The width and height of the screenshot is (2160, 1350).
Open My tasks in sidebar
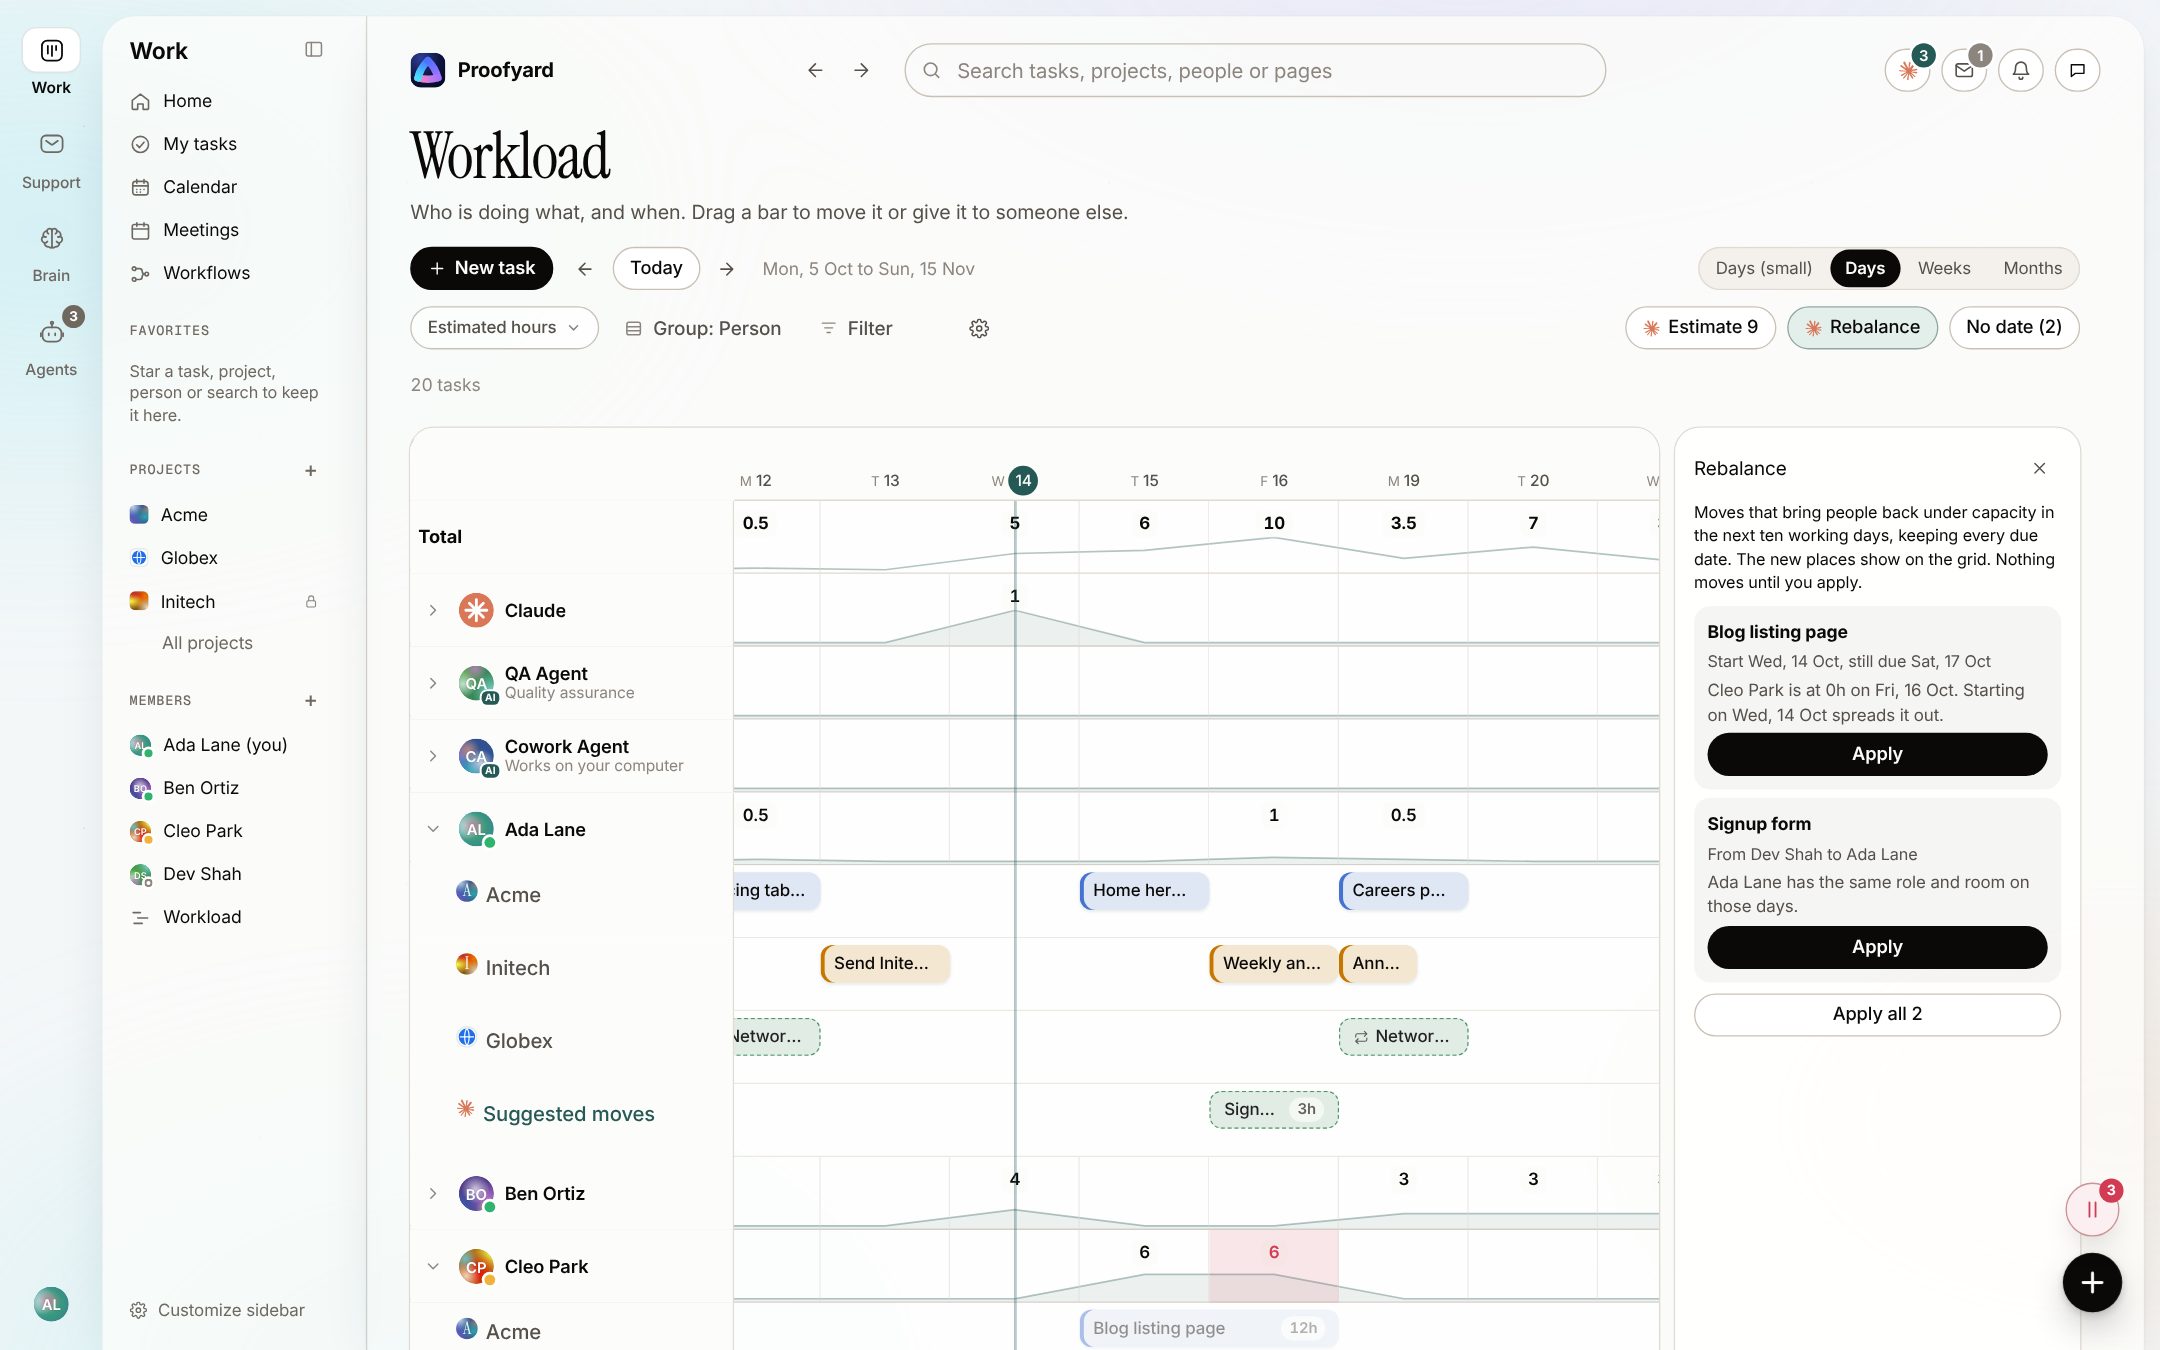click(226, 144)
